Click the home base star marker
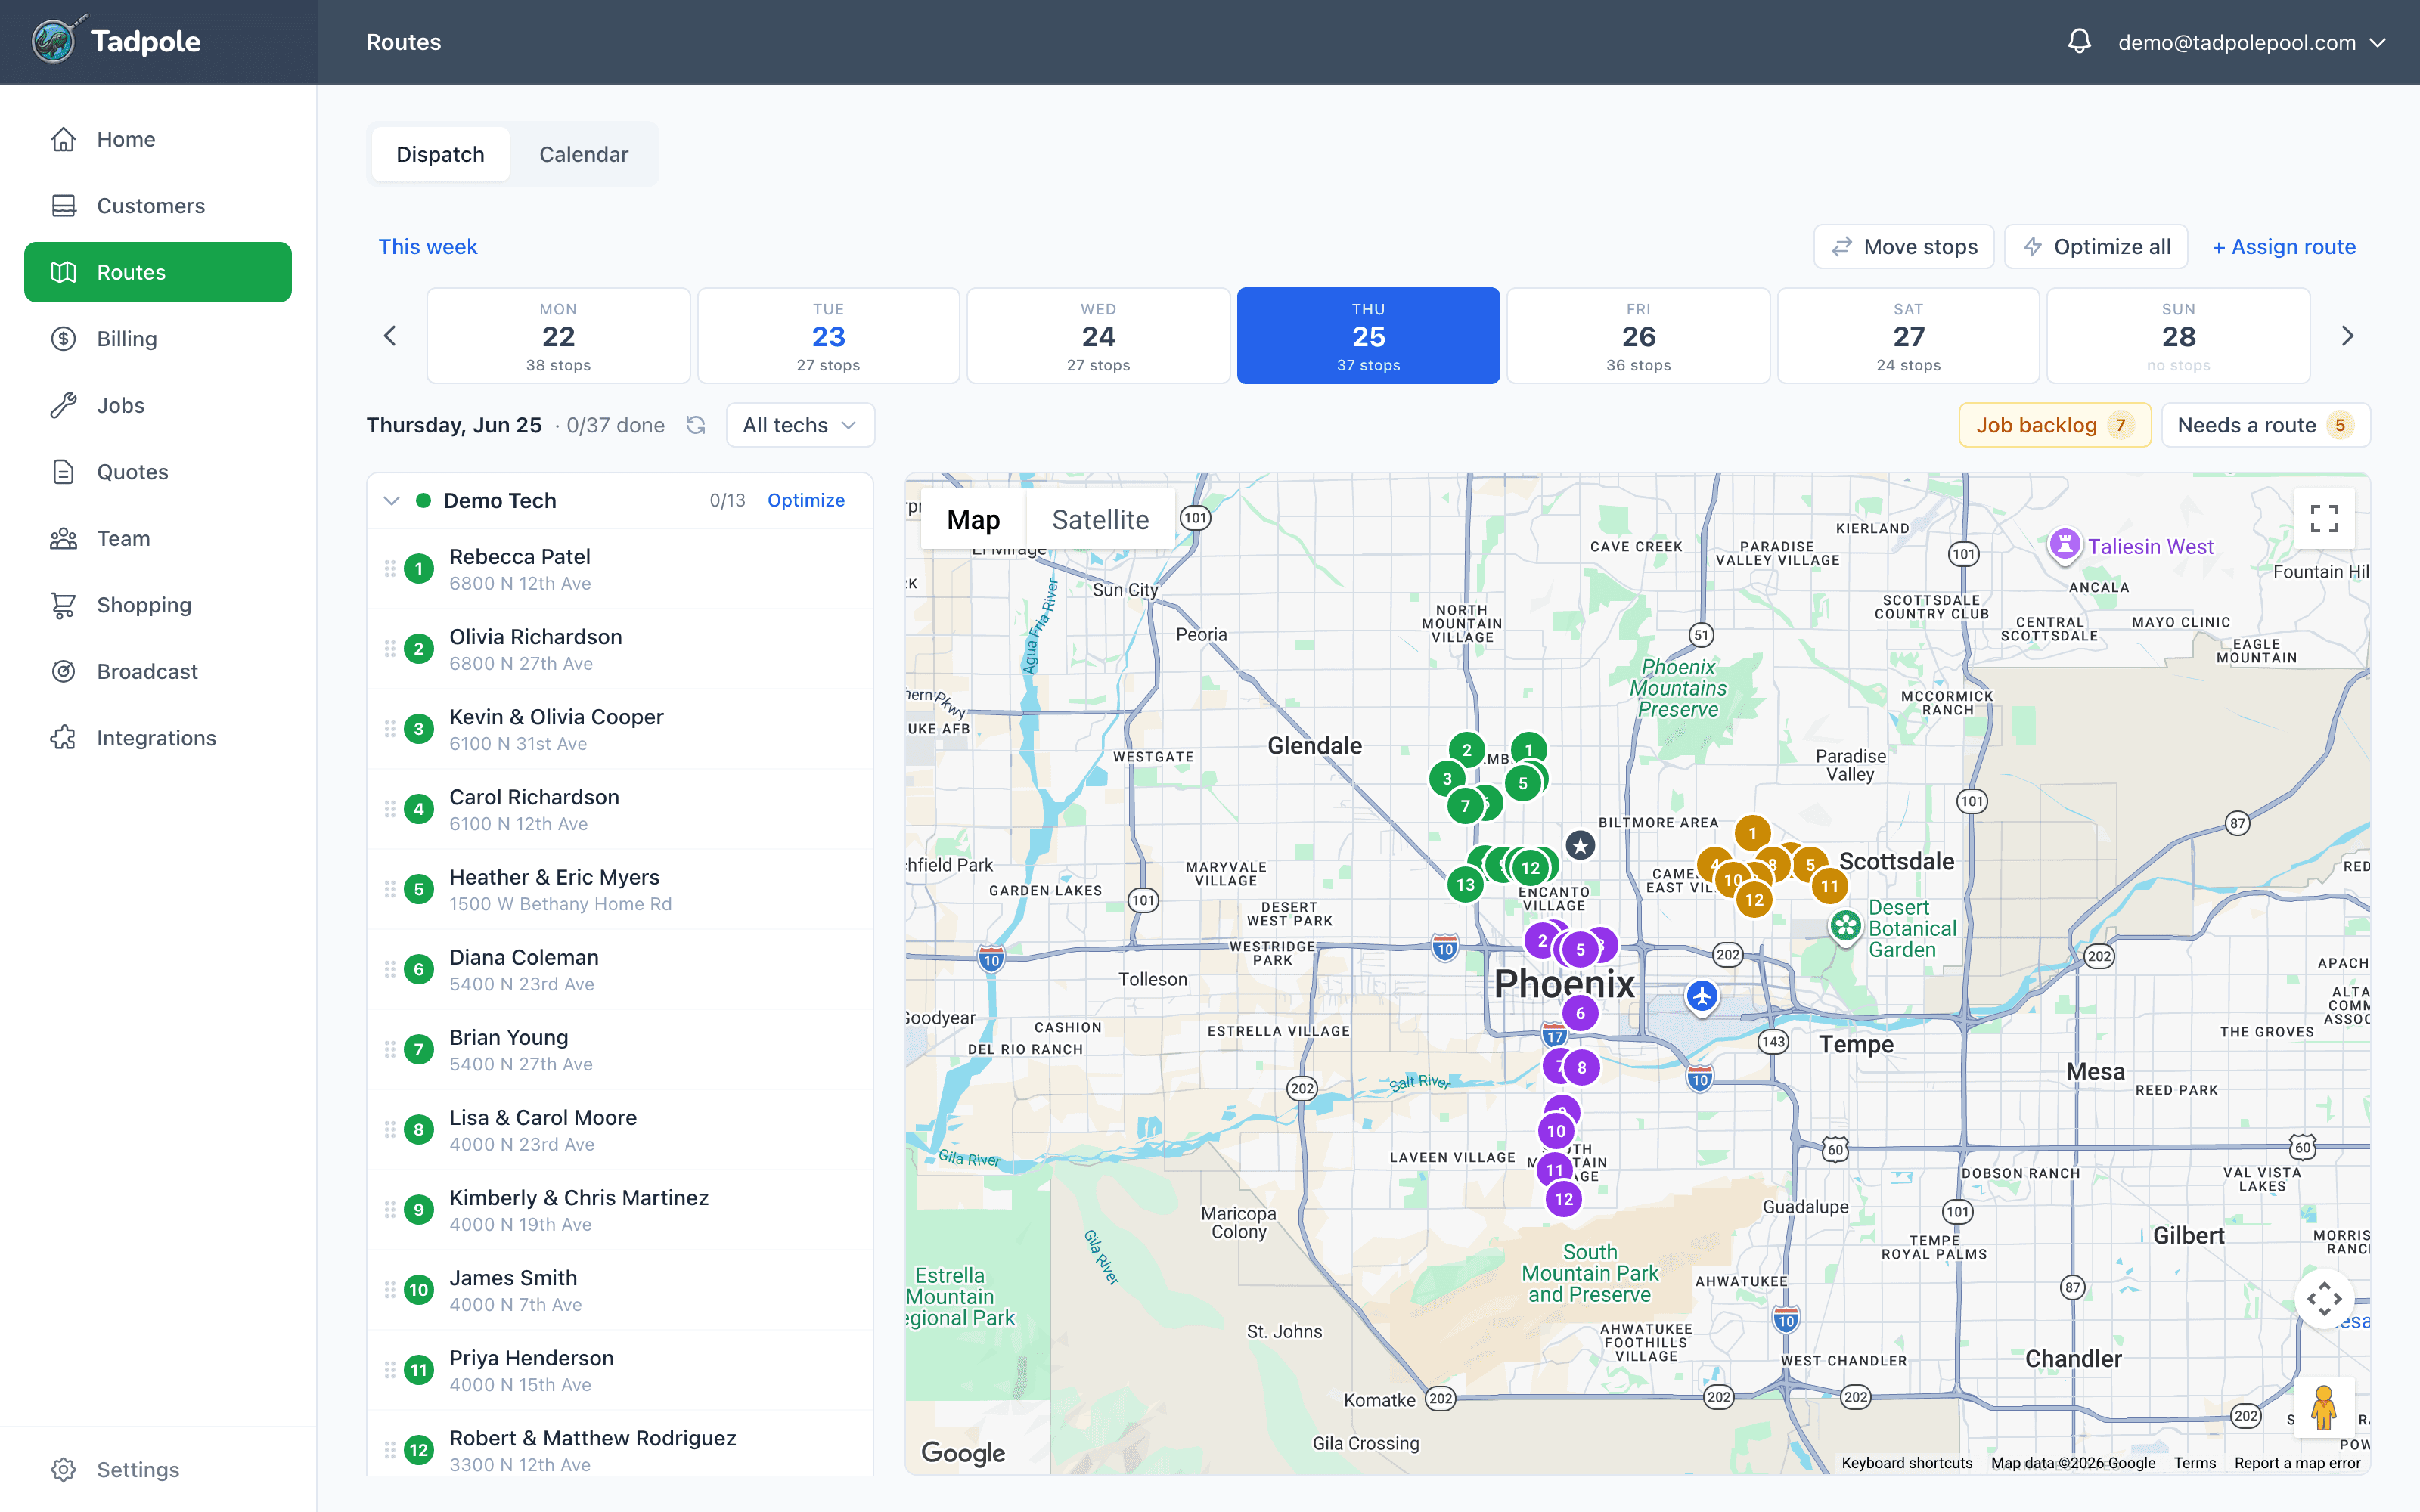 (1580, 846)
